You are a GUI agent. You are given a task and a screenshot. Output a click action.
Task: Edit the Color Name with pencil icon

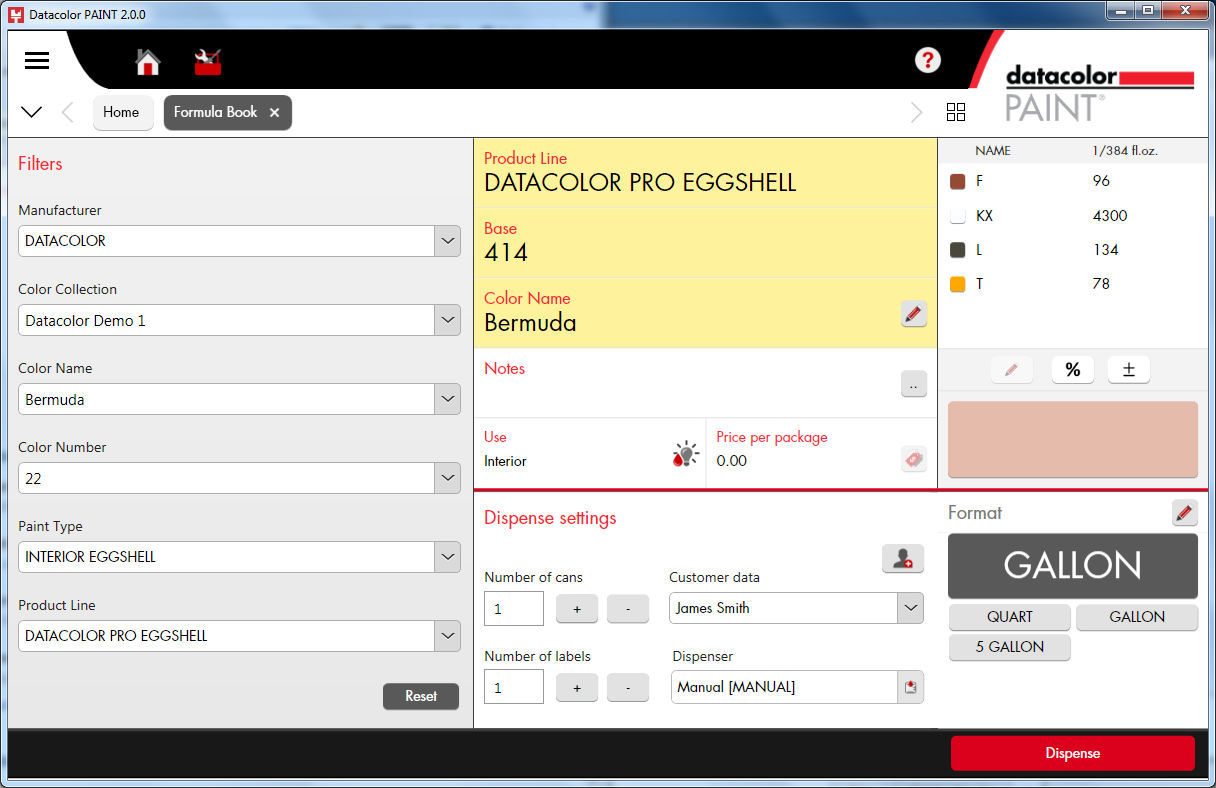[x=913, y=314]
